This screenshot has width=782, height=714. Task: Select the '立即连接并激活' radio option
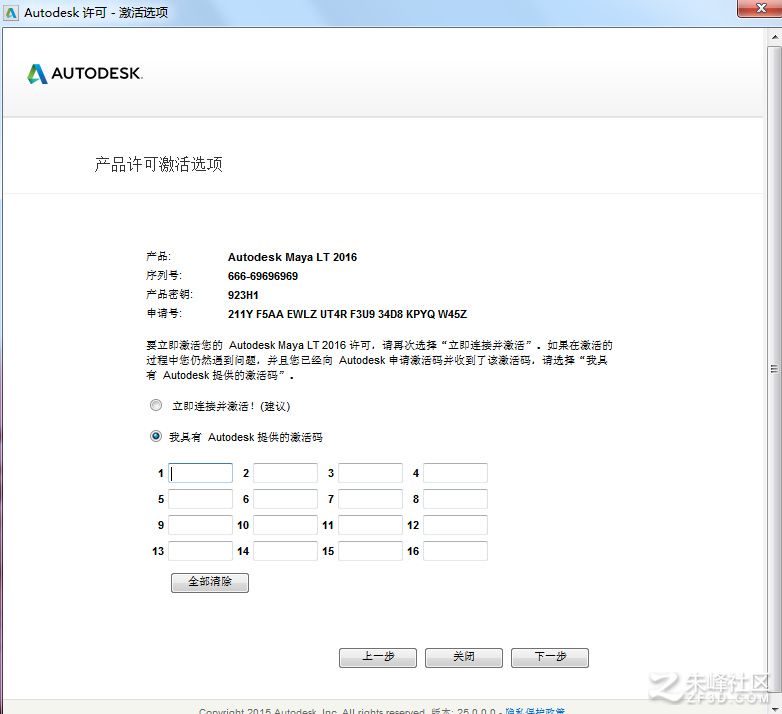click(156, 405)
